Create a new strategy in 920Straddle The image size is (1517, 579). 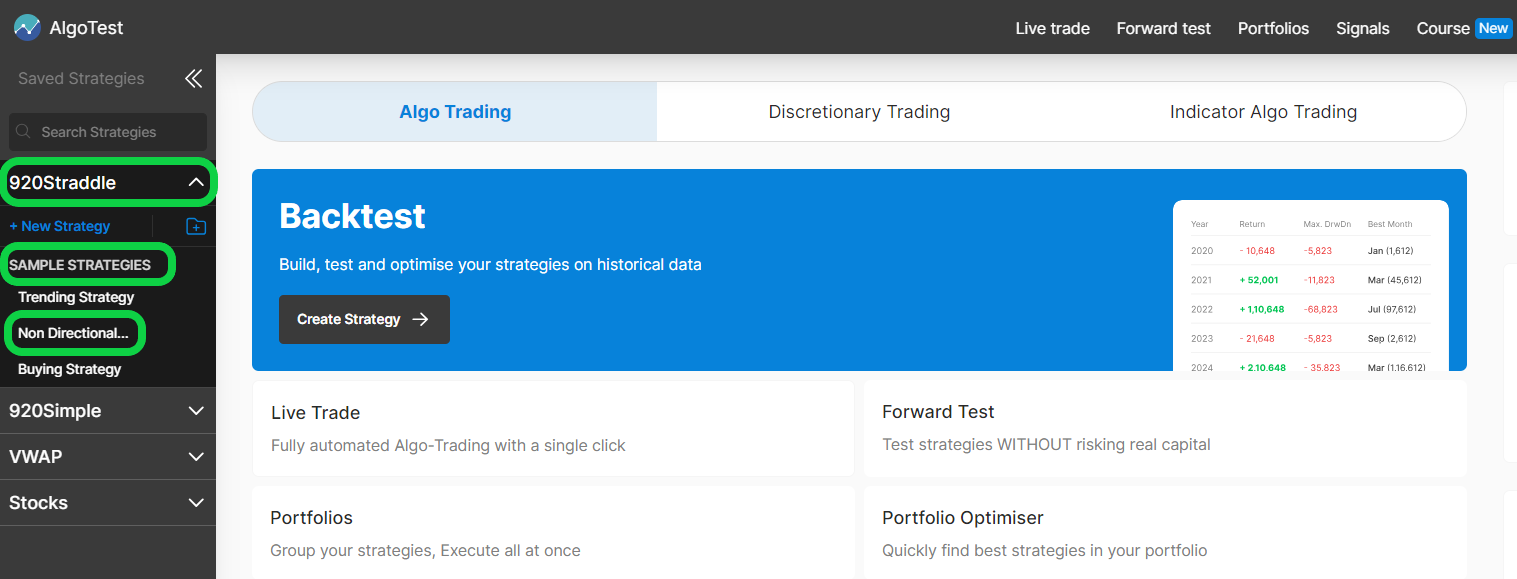[x=60, y=226]
